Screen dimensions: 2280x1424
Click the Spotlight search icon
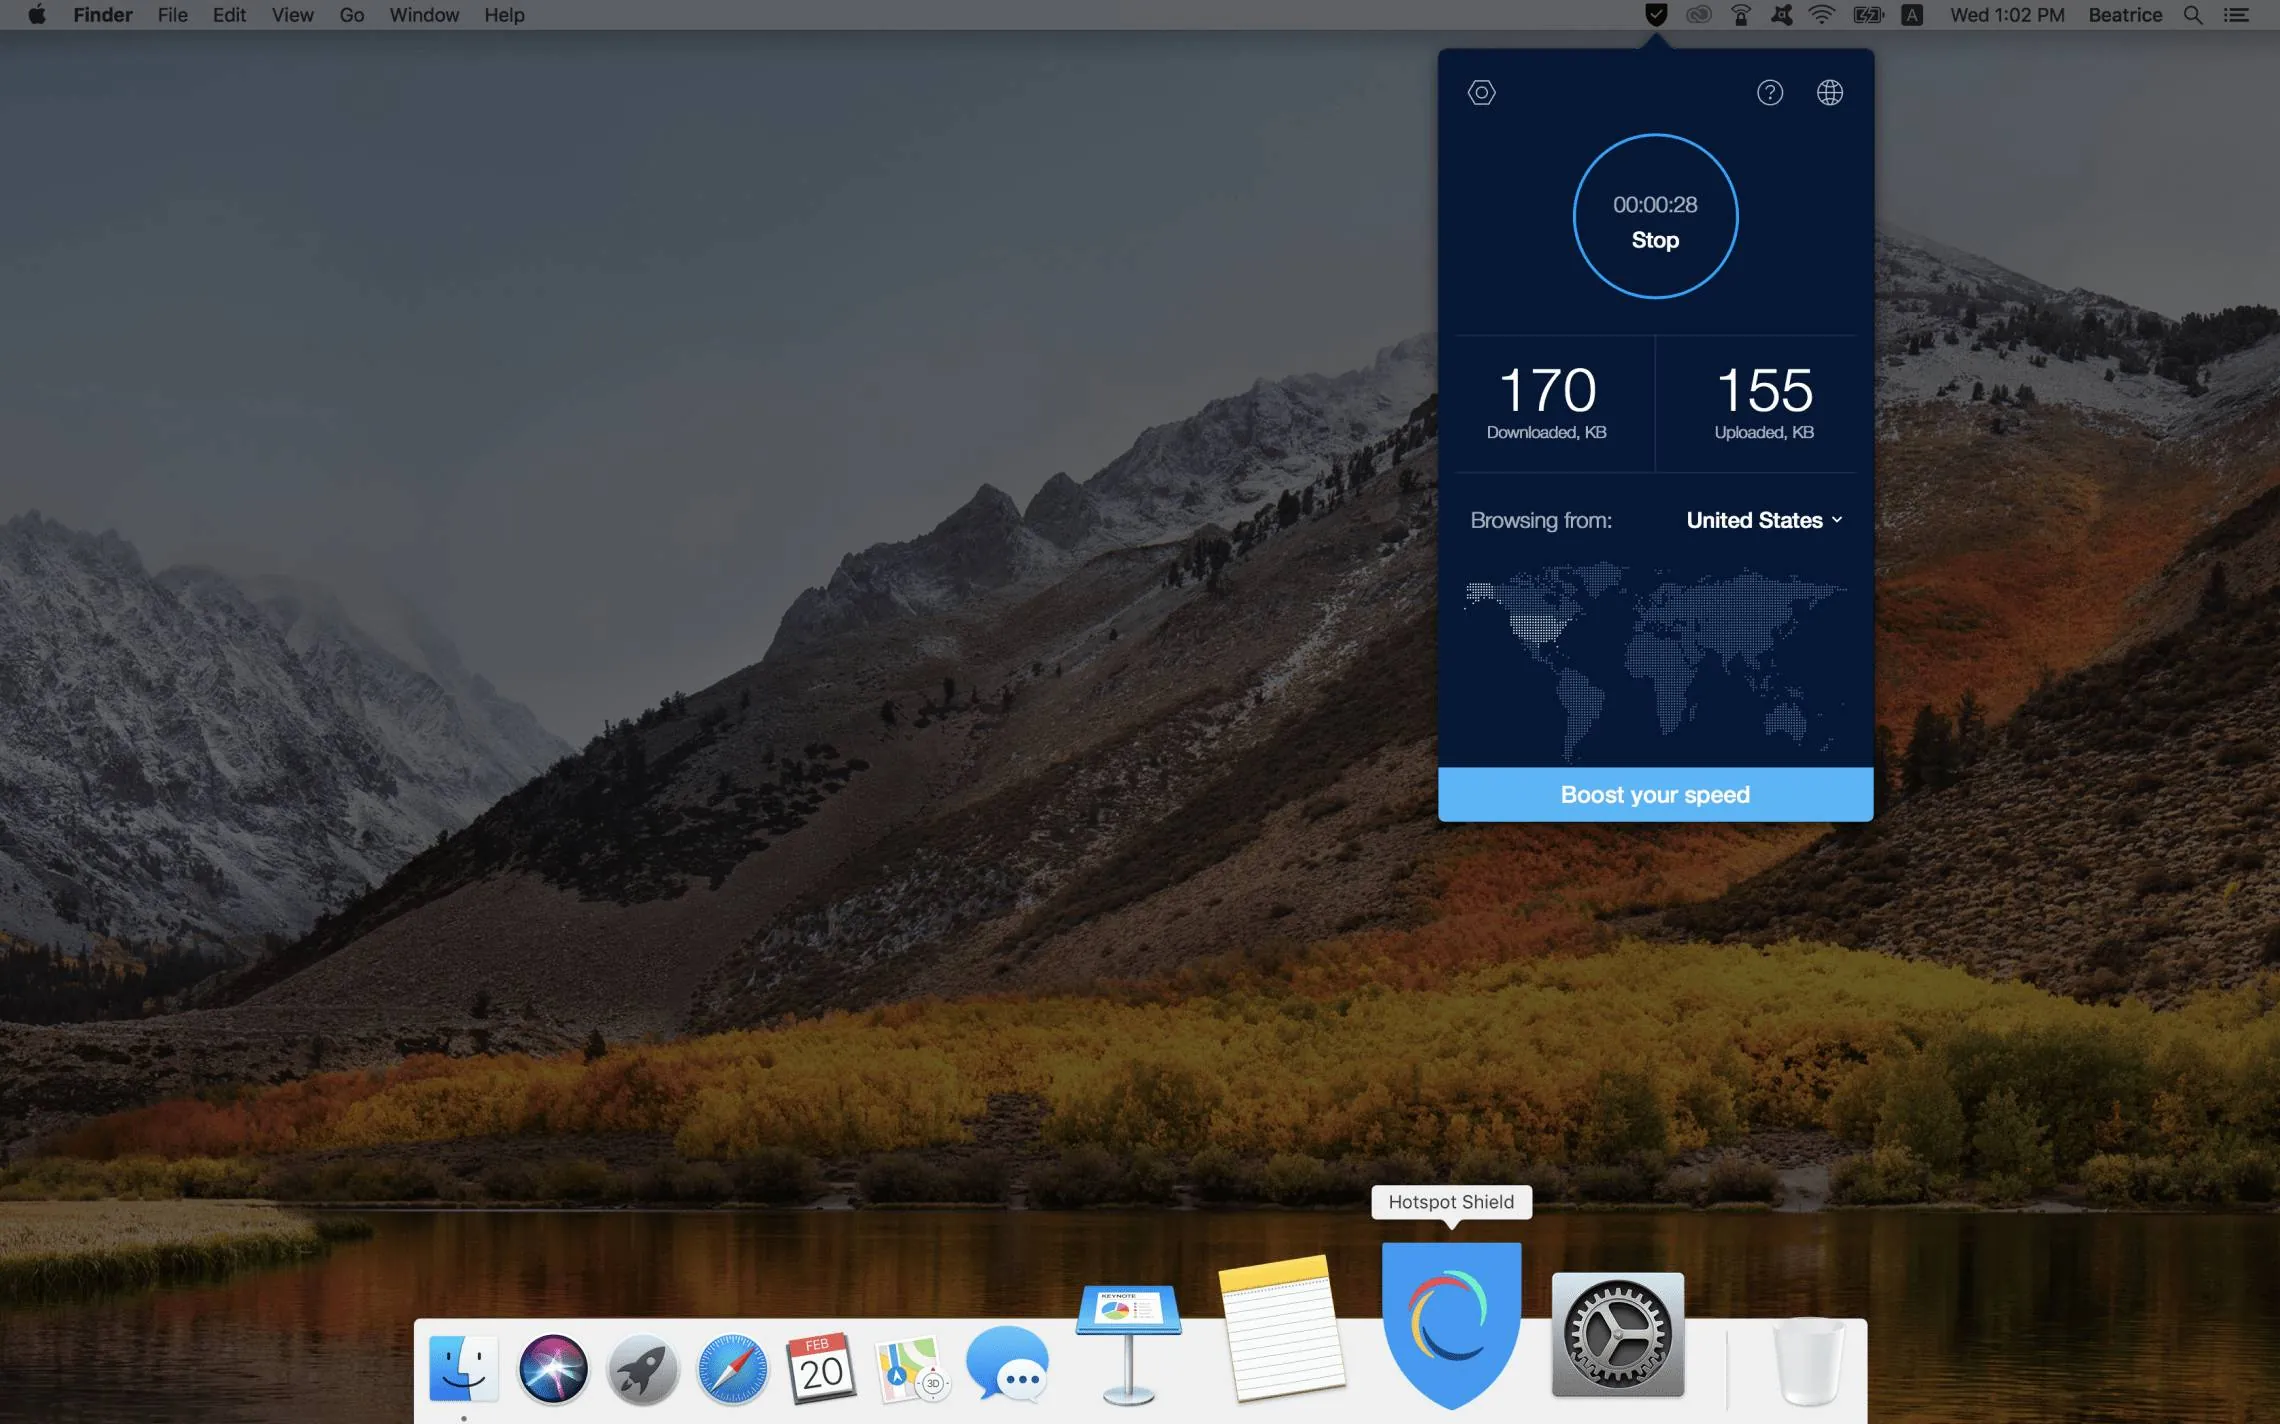2192,14
